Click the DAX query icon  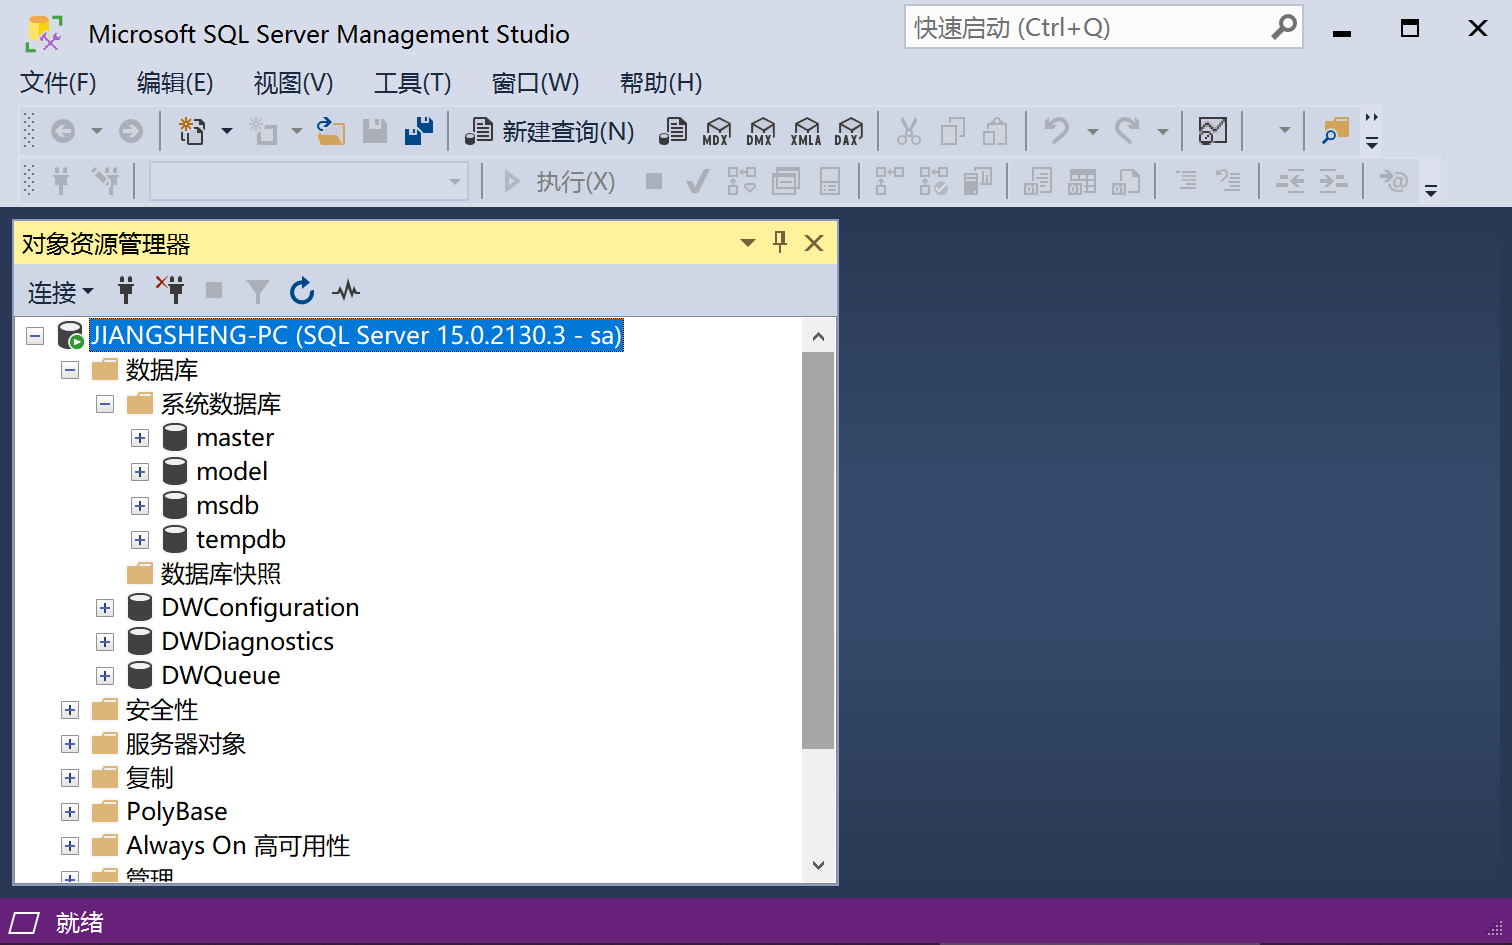[849, 131]
